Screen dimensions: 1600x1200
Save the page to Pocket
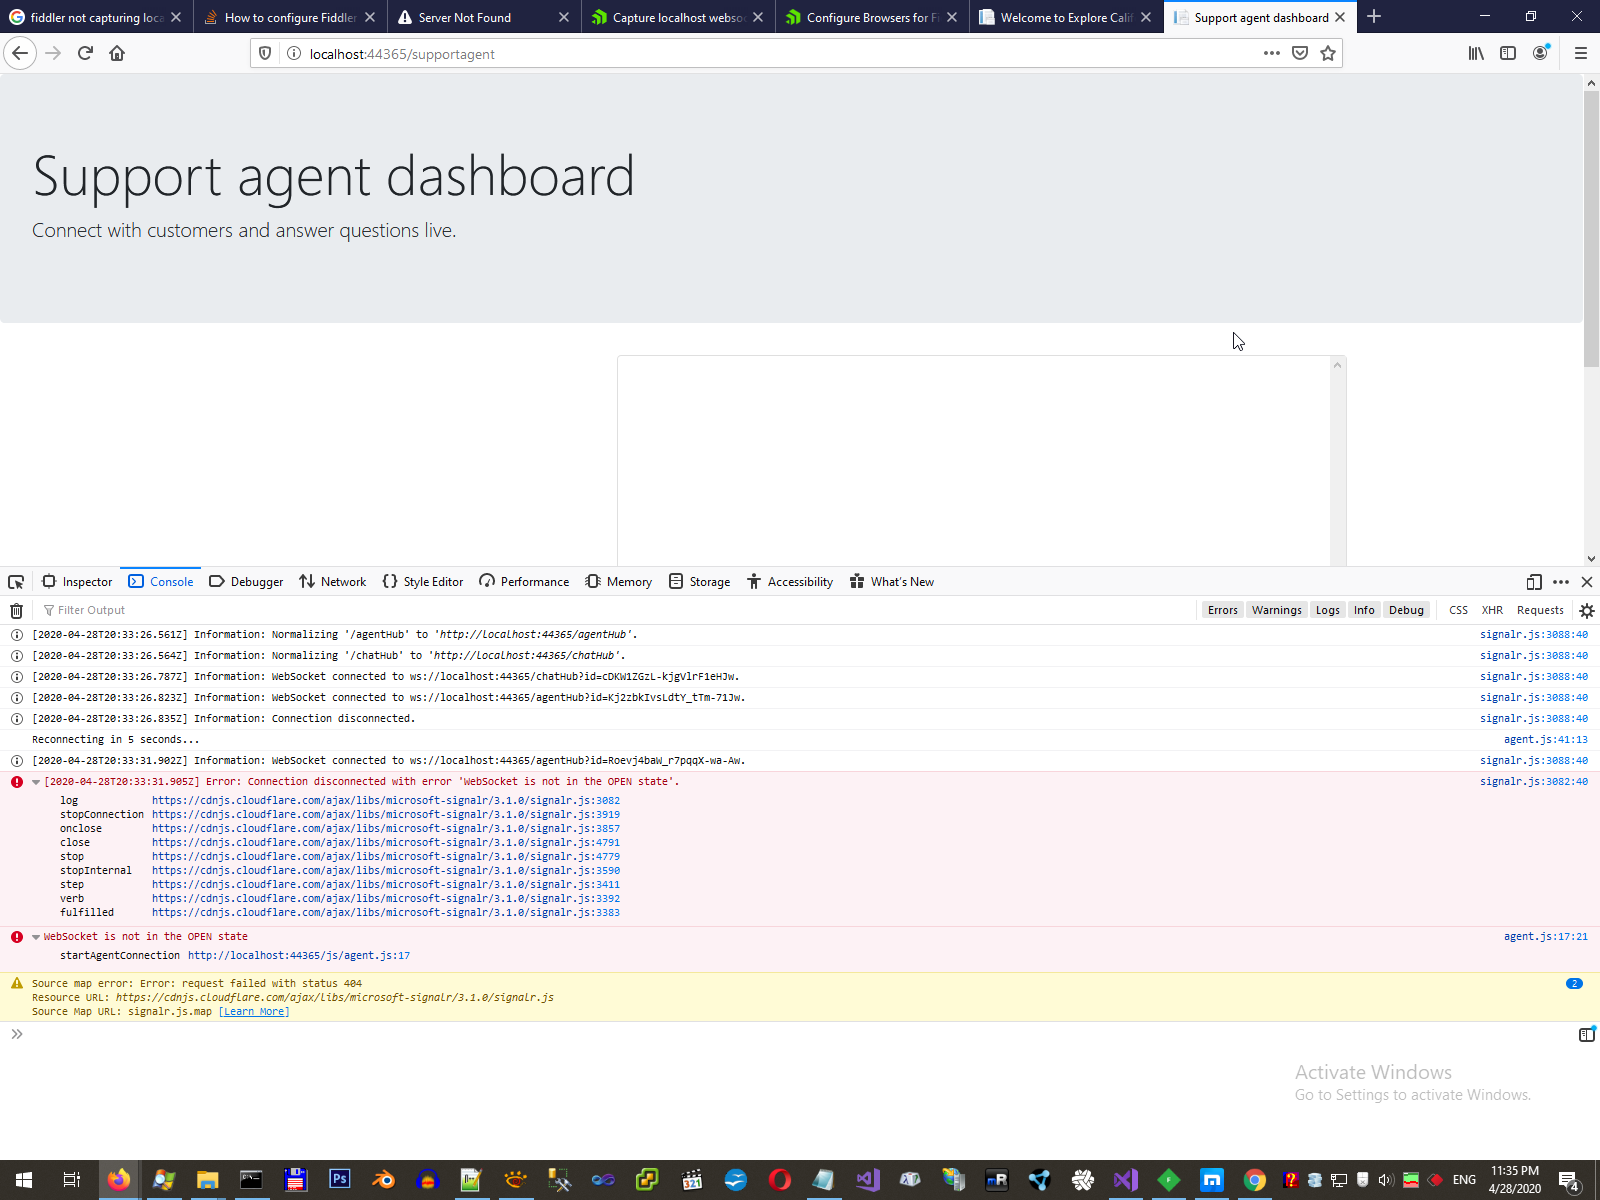[1300, 53]
